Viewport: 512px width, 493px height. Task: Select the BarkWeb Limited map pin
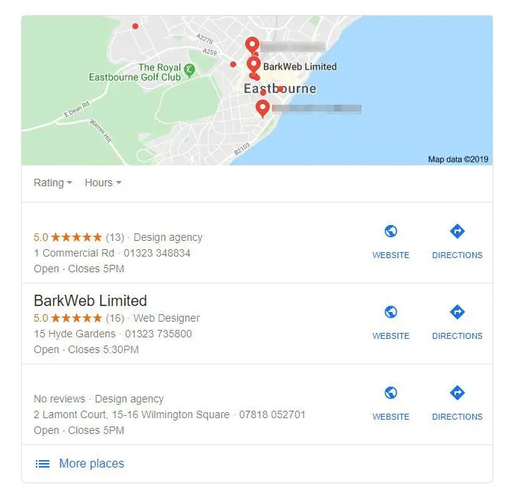point(254,65)
